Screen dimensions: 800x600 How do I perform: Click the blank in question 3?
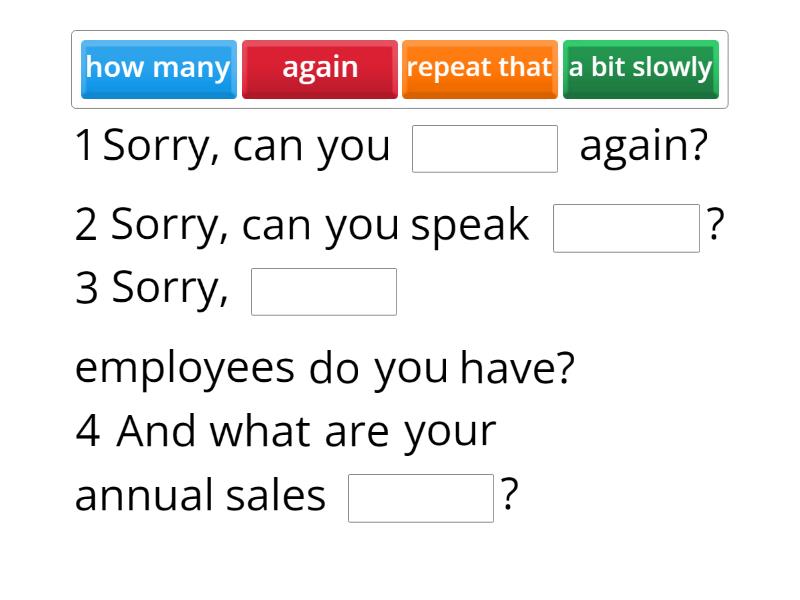(x=324, y=291)
